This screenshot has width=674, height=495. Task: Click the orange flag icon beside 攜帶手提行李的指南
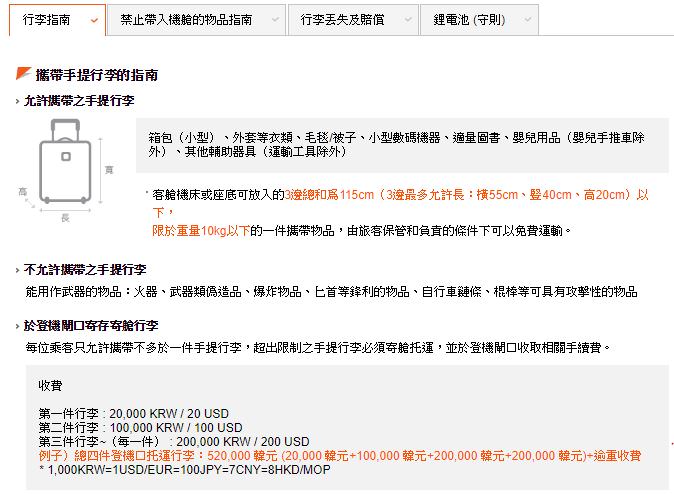click(x=23, y=73)
